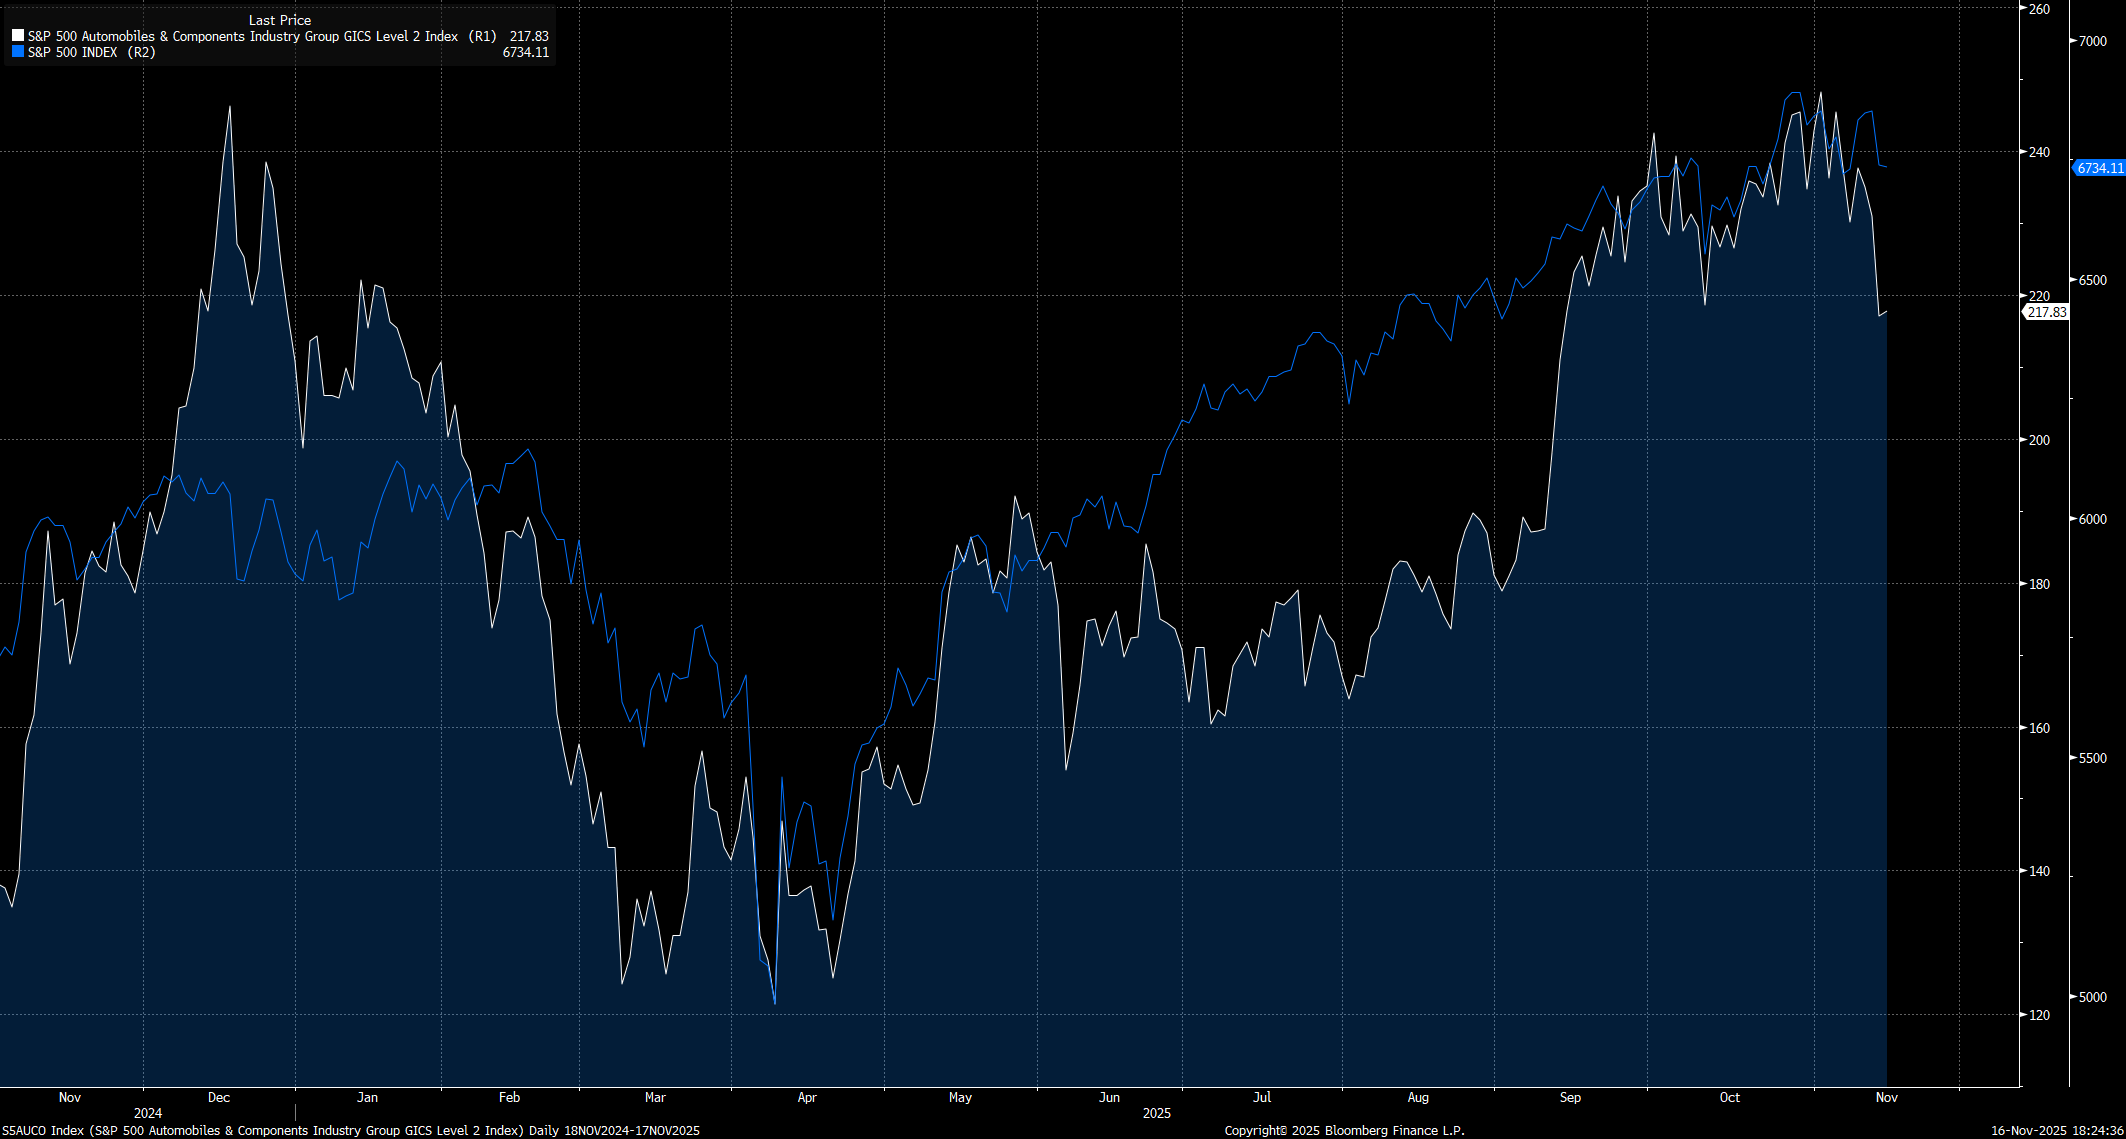This screenshot has width=2126, height=1139.
Task: Click the 217.83 value in legend box
Action: tap(529, 36)
